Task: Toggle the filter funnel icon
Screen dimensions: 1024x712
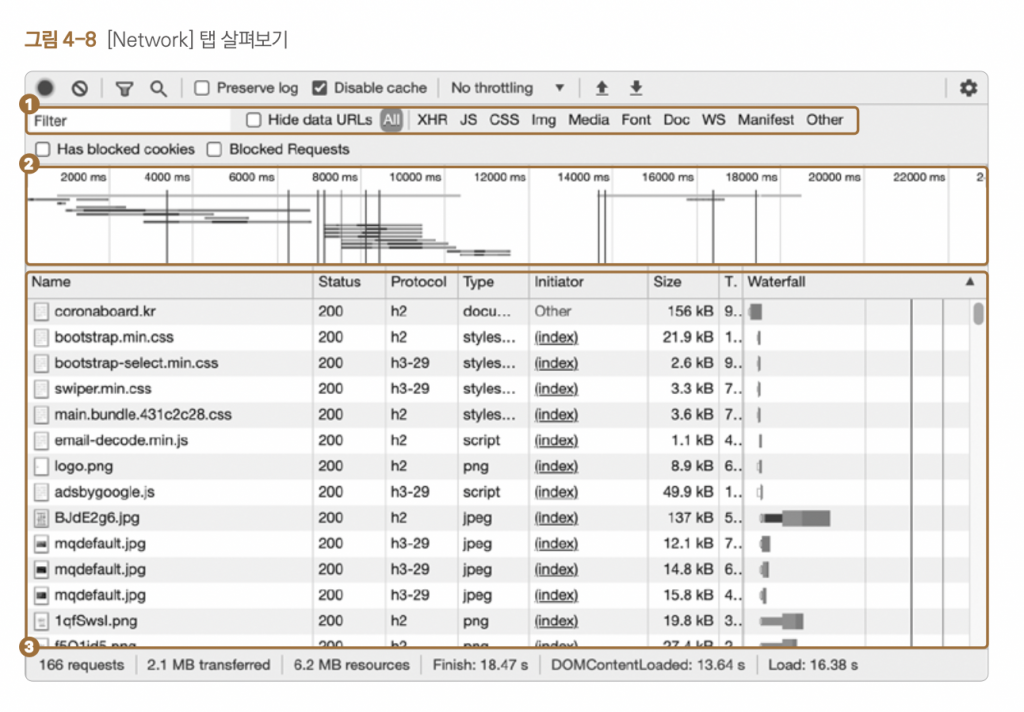Action: click(124, 88)
